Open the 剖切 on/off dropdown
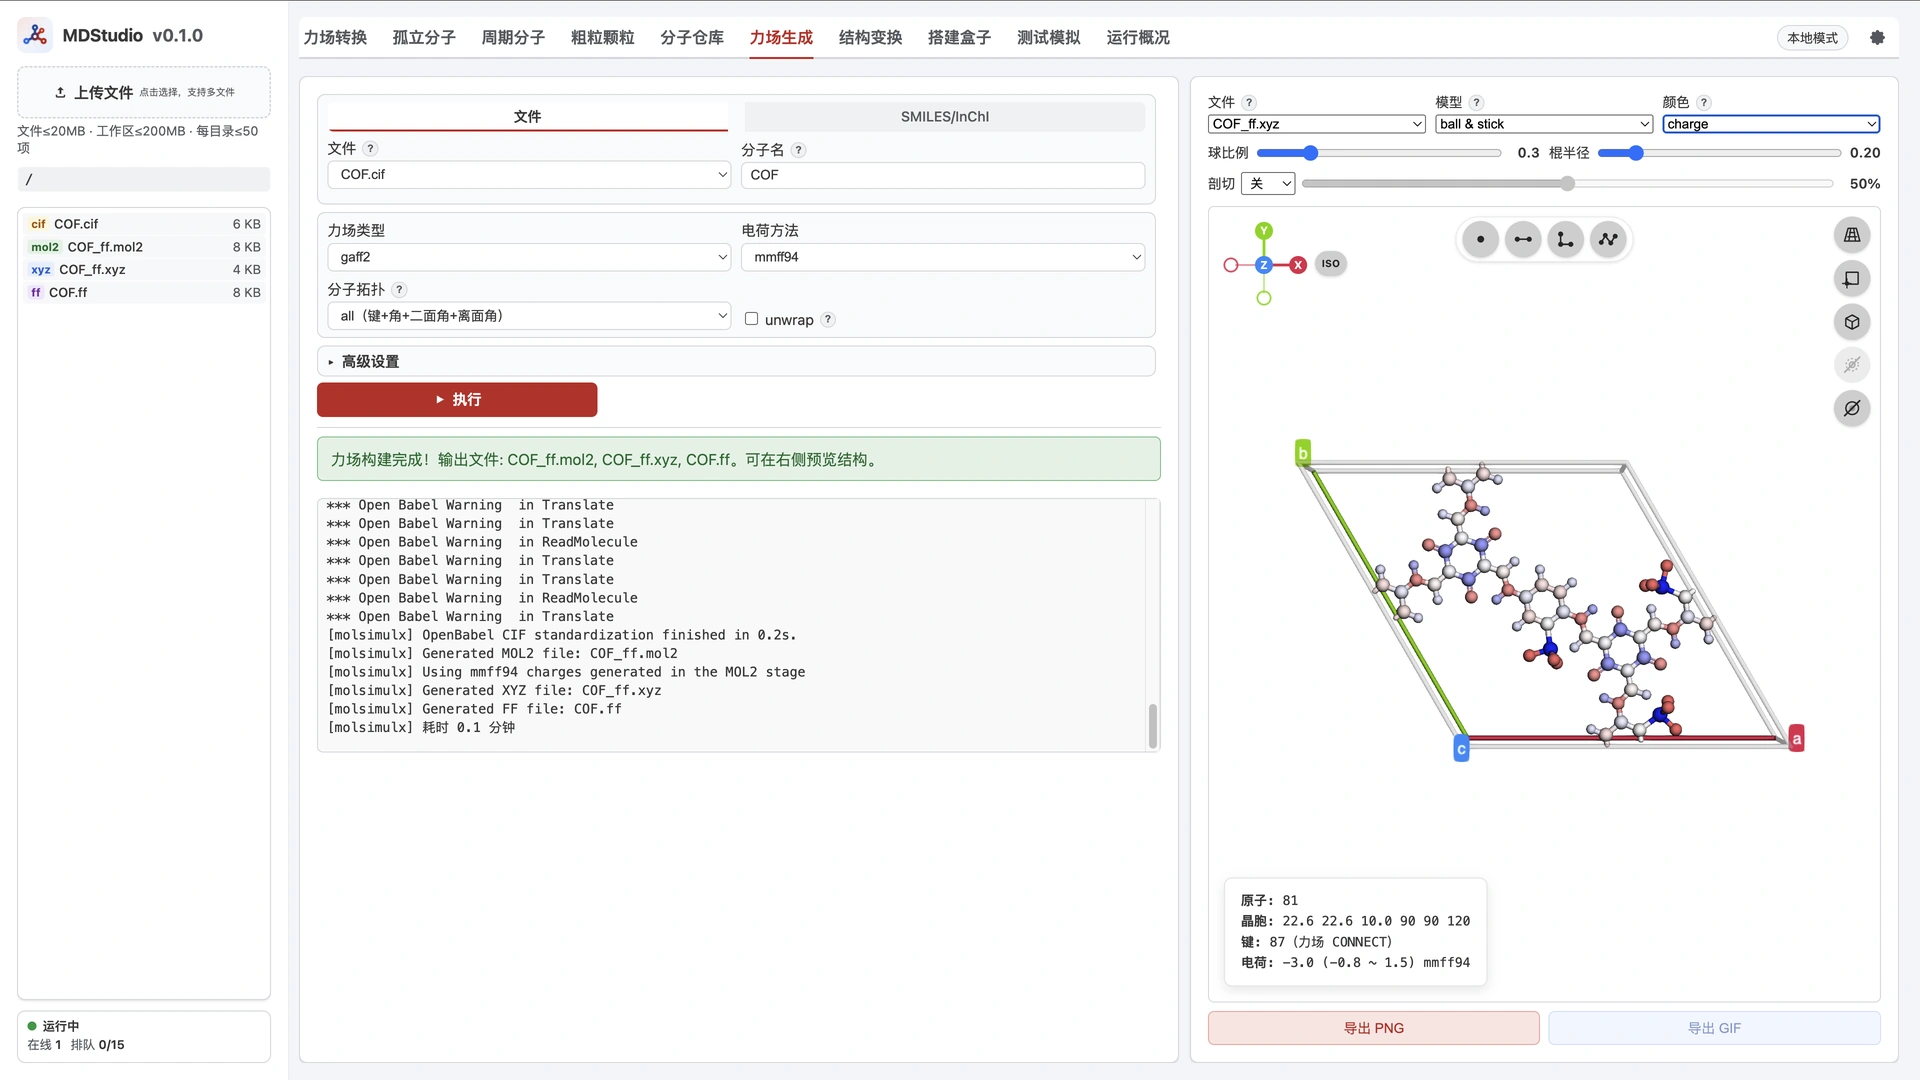The height and width of the screenshot is (1080, 1920). 1268,184
